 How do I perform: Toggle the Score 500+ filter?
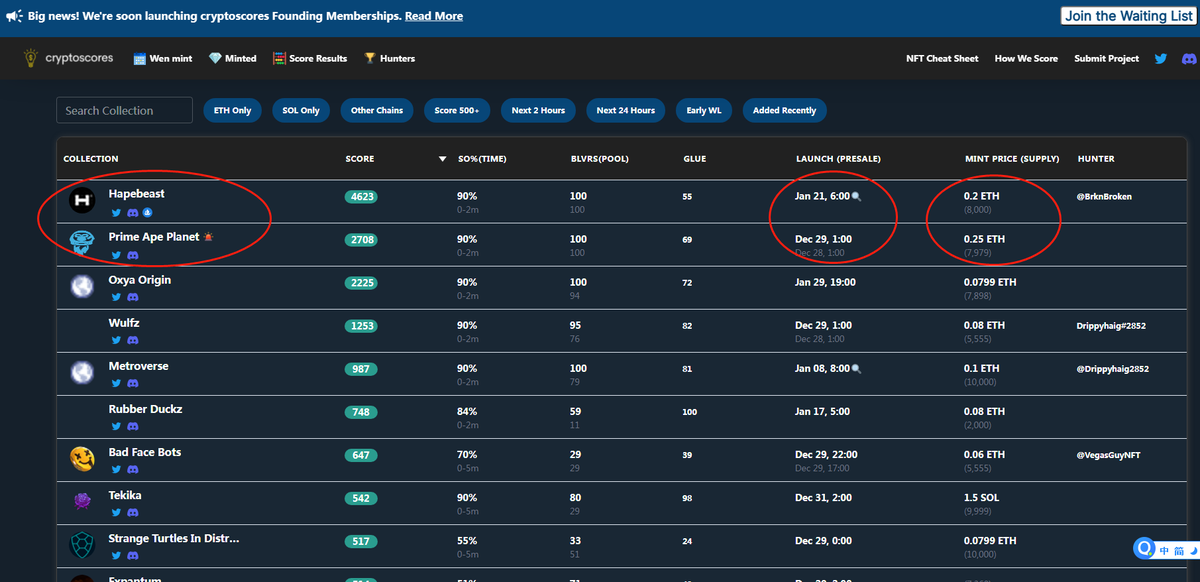(x=457, y=110)
